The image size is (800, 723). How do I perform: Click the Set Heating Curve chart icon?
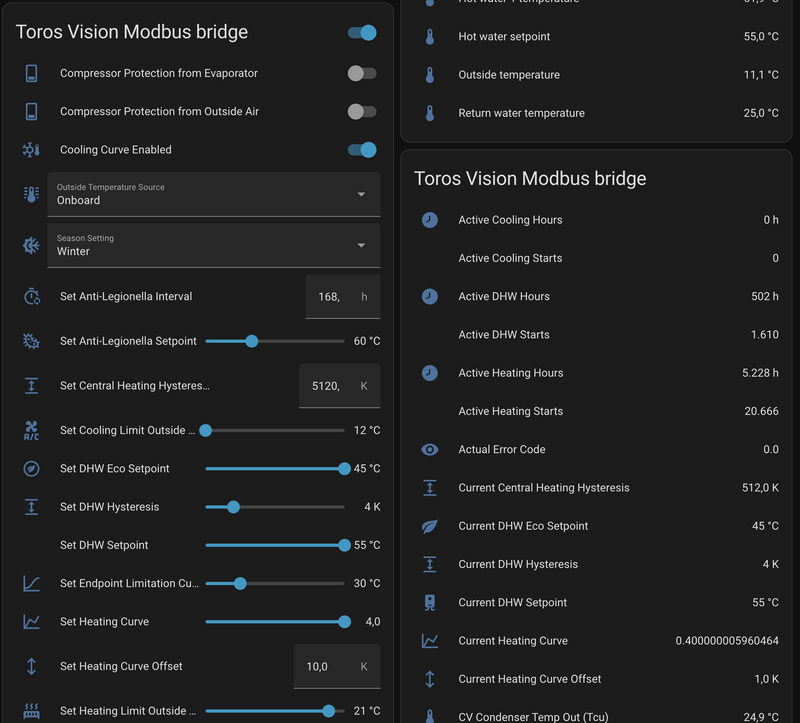[31, 622]
